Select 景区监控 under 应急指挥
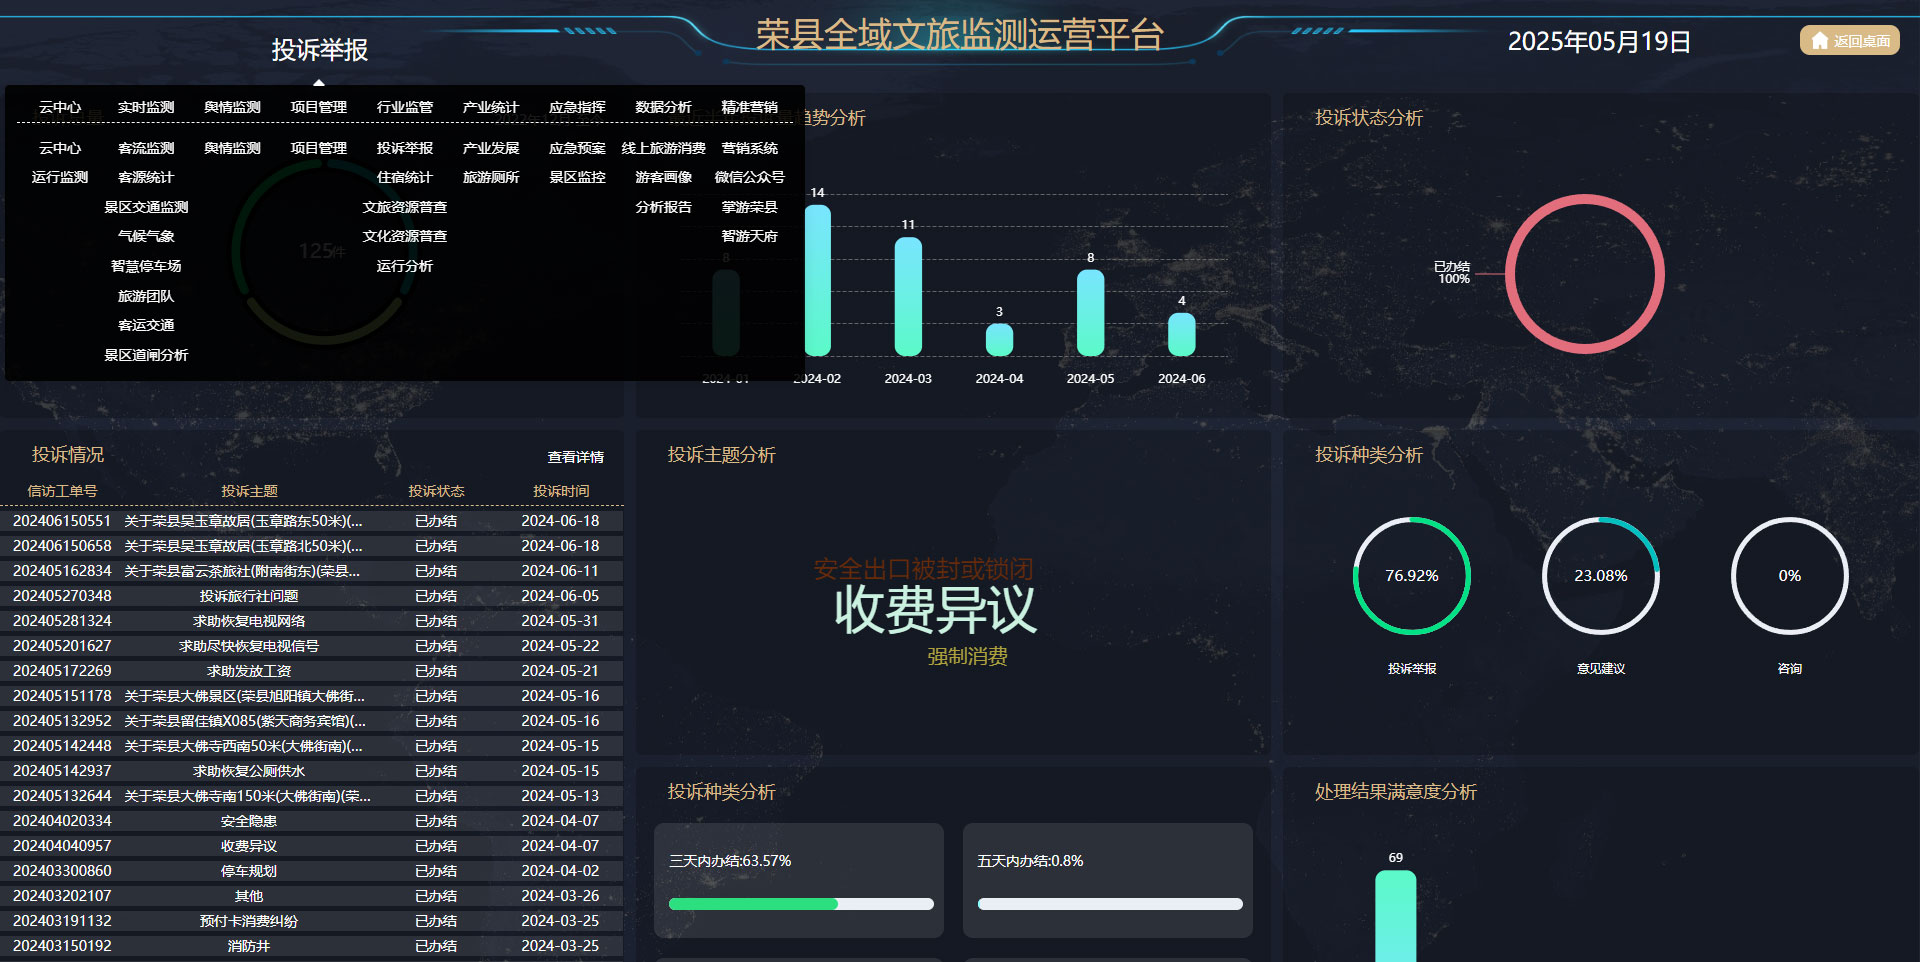Image resolution: width=1920 pixels, height=962 pixels. click(577, 177)
